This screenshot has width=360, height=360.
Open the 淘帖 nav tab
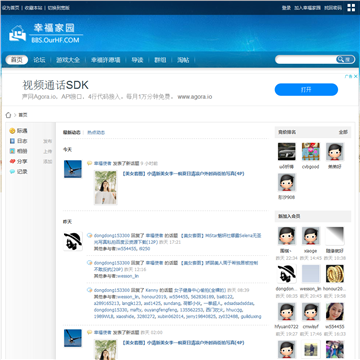pos(183,60)
